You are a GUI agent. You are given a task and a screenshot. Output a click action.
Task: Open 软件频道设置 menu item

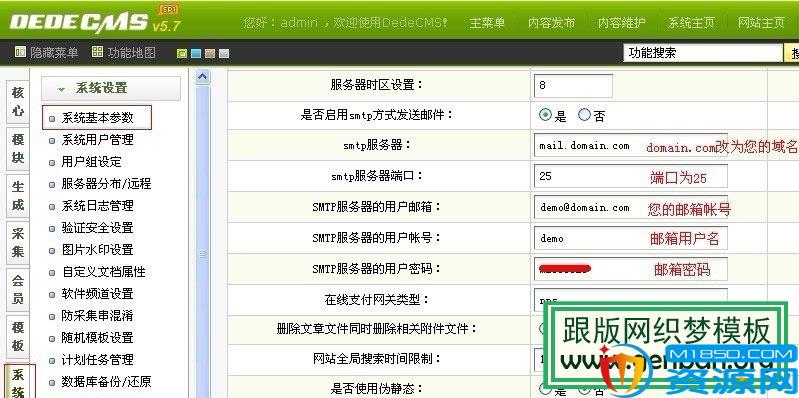click(97, 294)
